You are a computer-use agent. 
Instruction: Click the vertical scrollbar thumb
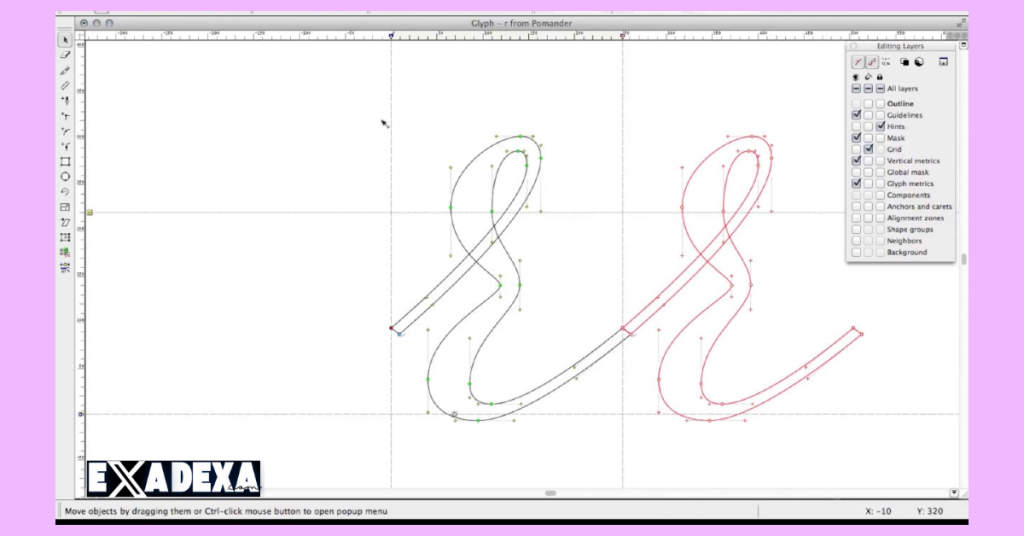click(964, 259)
